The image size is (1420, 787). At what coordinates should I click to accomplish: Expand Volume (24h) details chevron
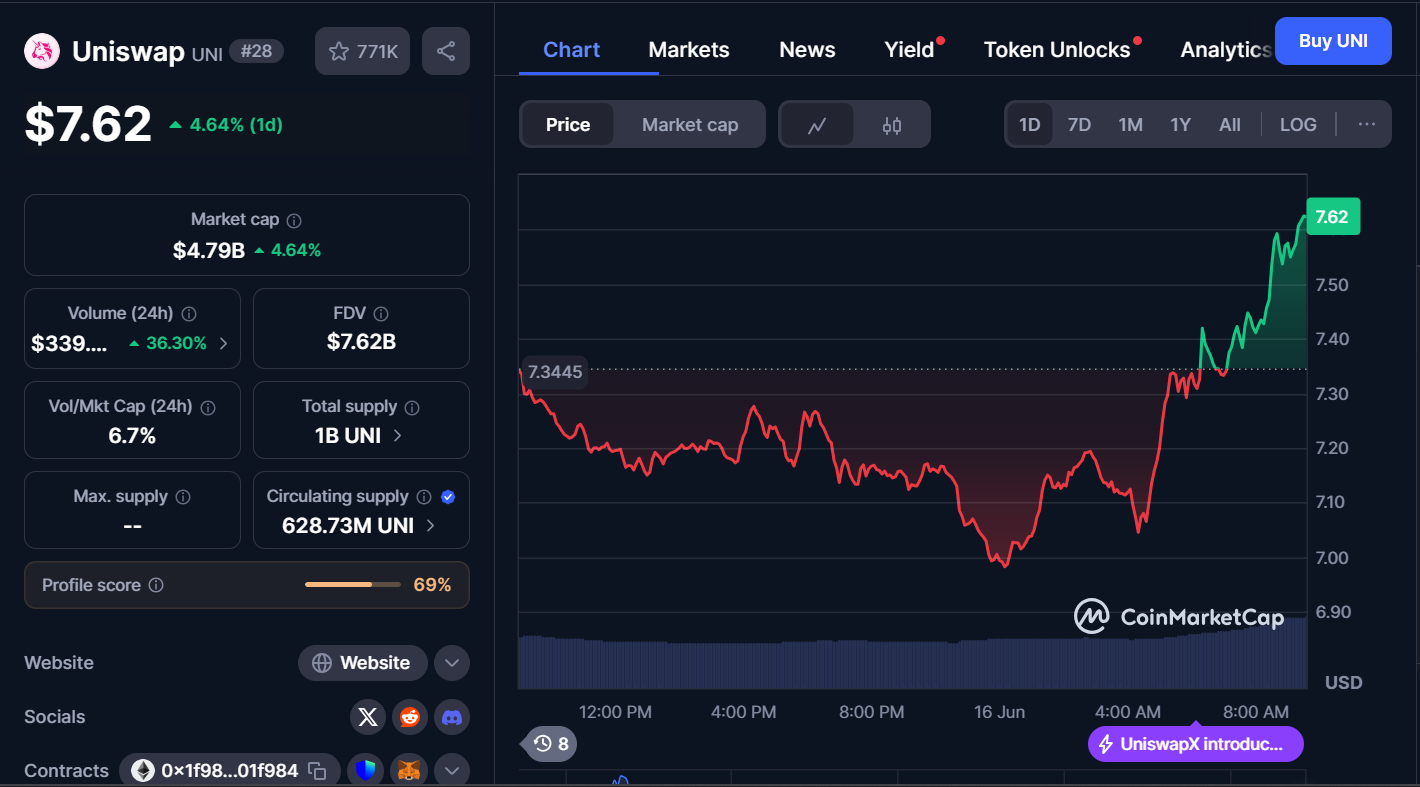coord(223,344)
